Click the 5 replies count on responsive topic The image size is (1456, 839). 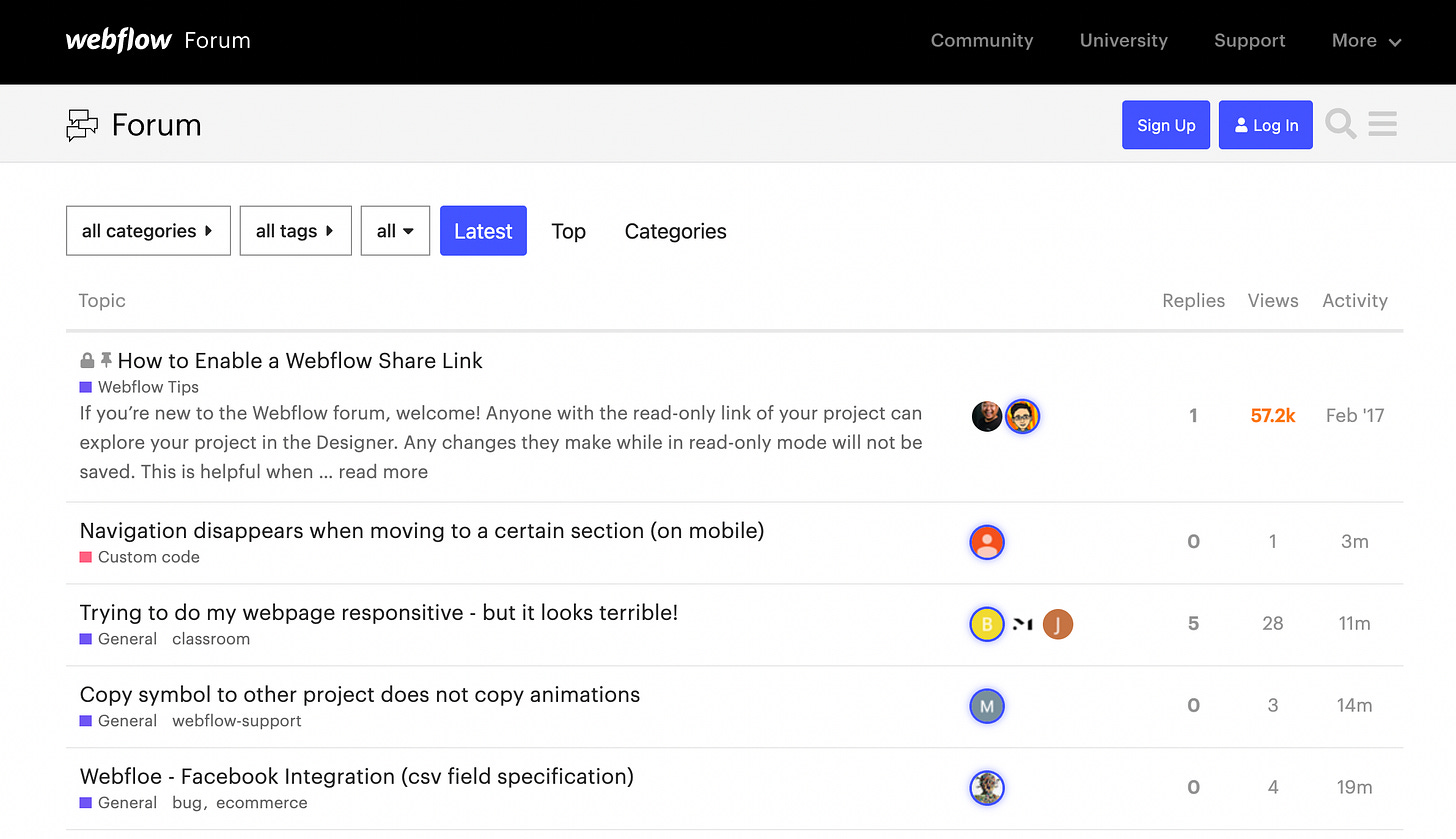pos(1193,624)
